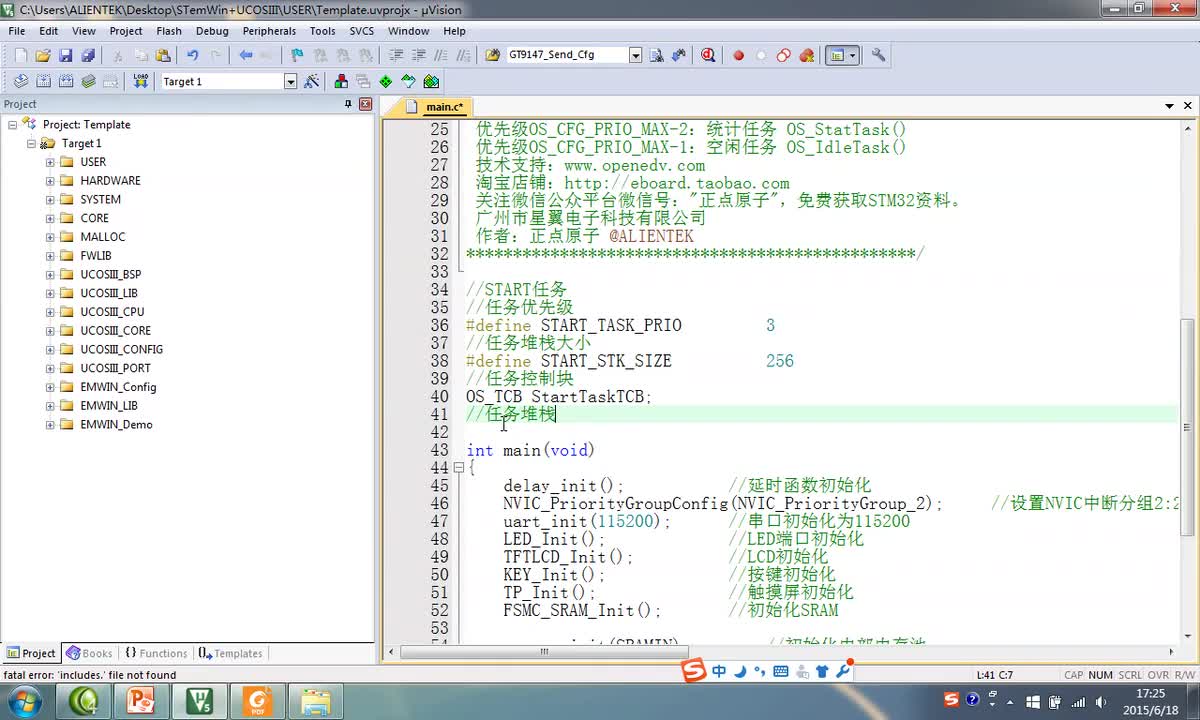Open the Configuration wrench icon
The width and height of the screenshot is (1200, 720).
(879, 56)
